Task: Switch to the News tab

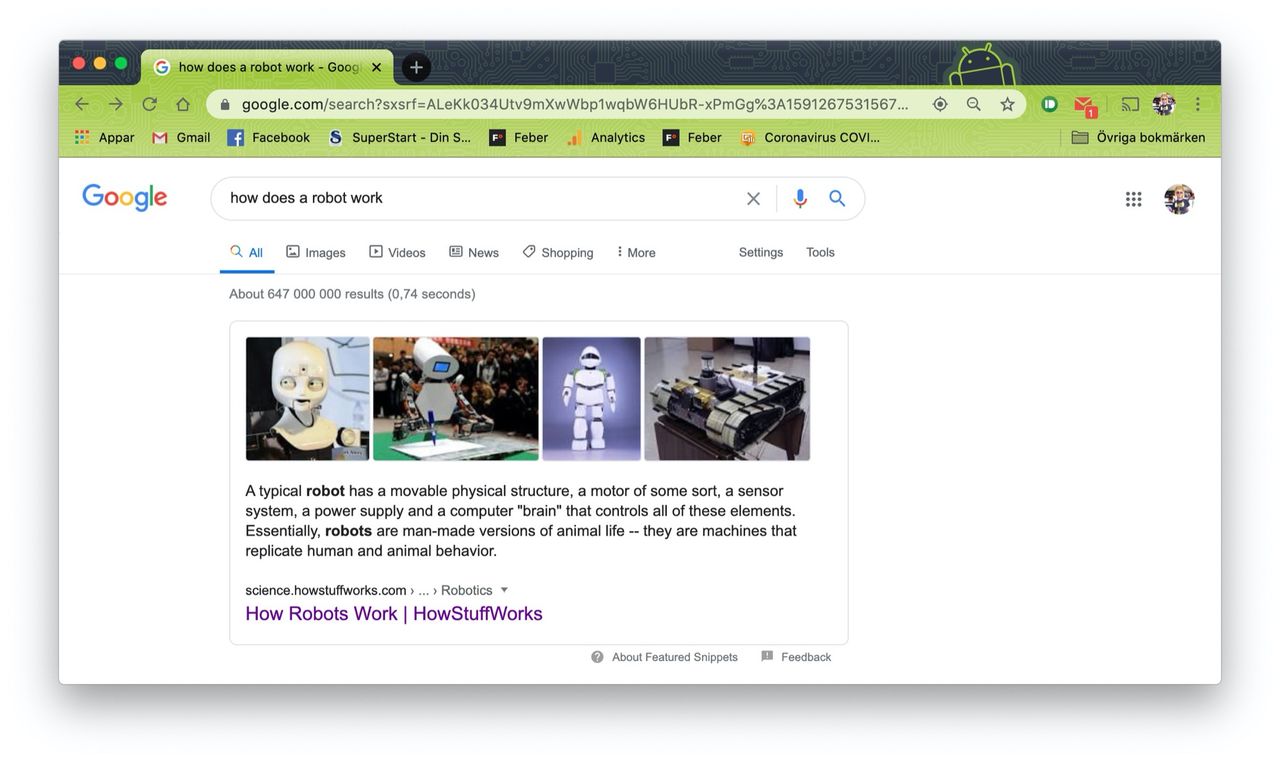Action: 474,252
